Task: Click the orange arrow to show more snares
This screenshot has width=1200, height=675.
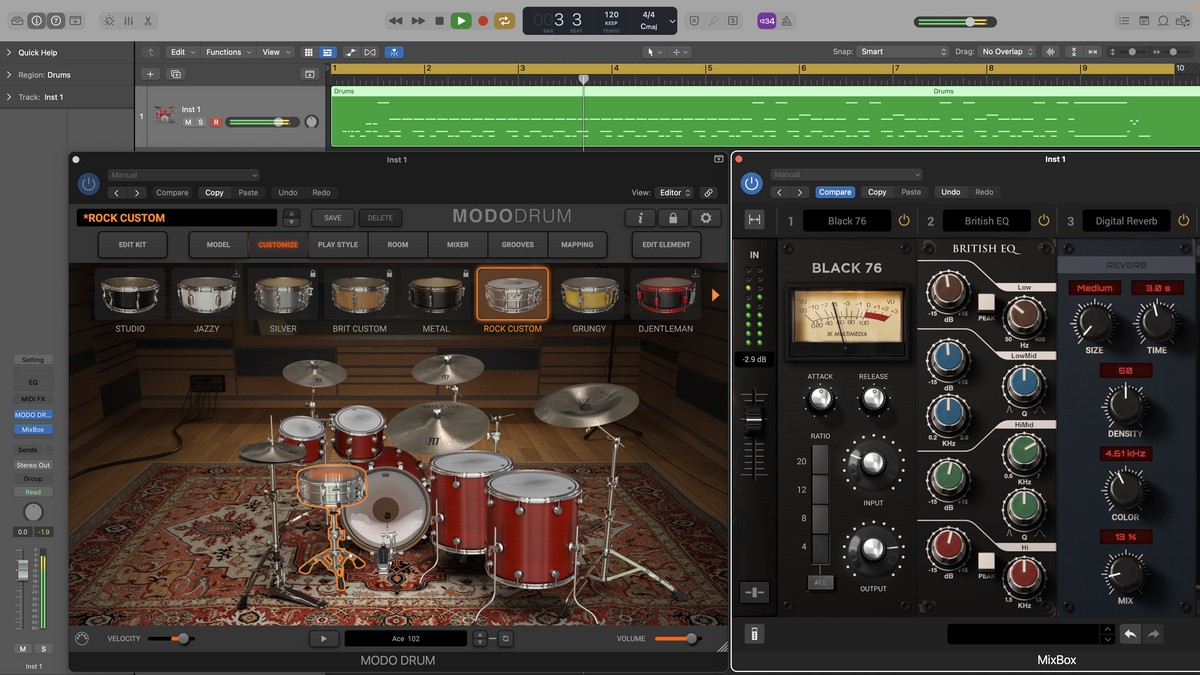Action: [x=715, y=295]
